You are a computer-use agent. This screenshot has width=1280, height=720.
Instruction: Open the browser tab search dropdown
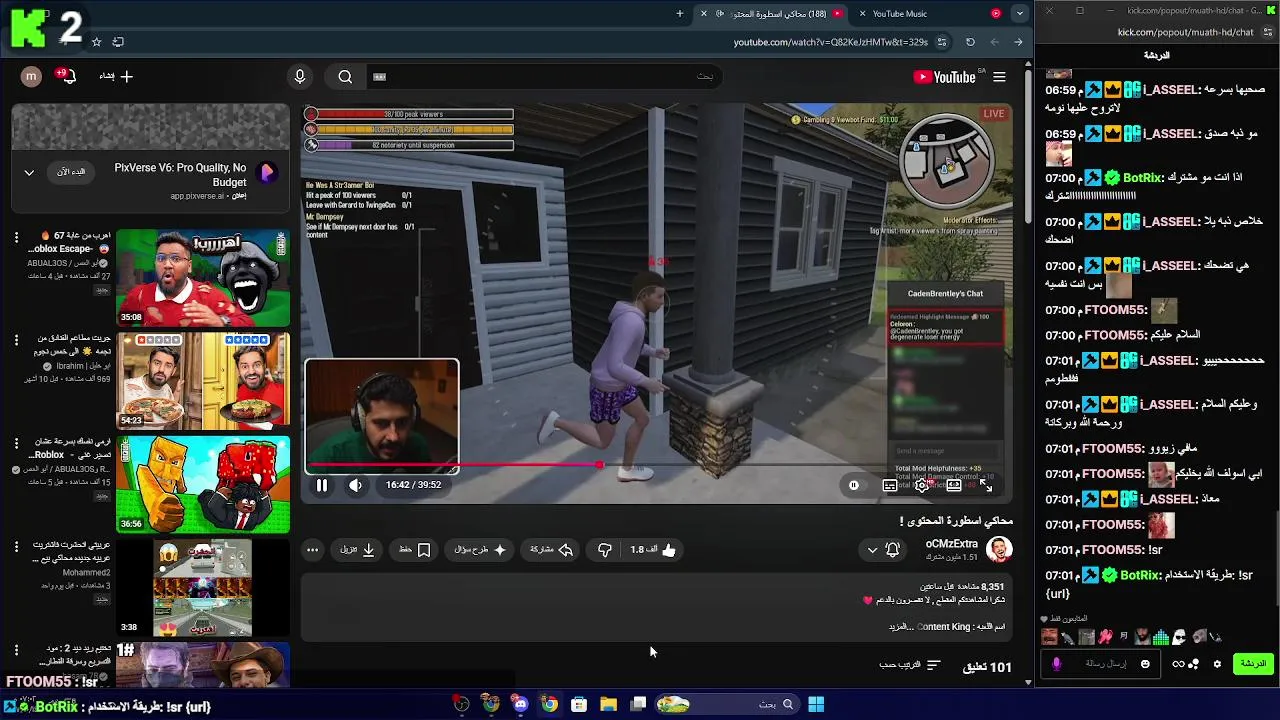pyautogui.click(x=1019, y=13)
